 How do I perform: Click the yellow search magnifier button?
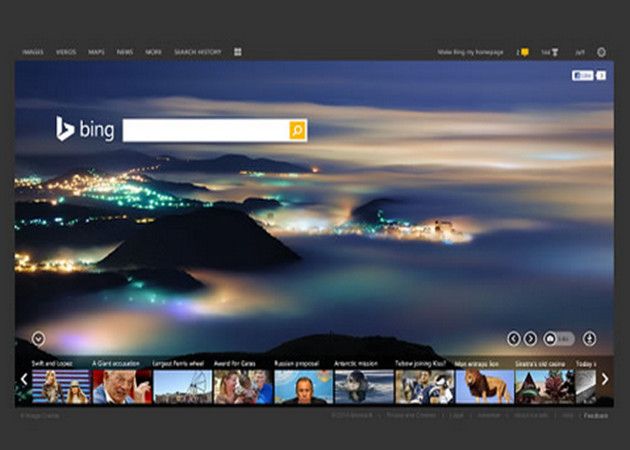tap(297, 131)
